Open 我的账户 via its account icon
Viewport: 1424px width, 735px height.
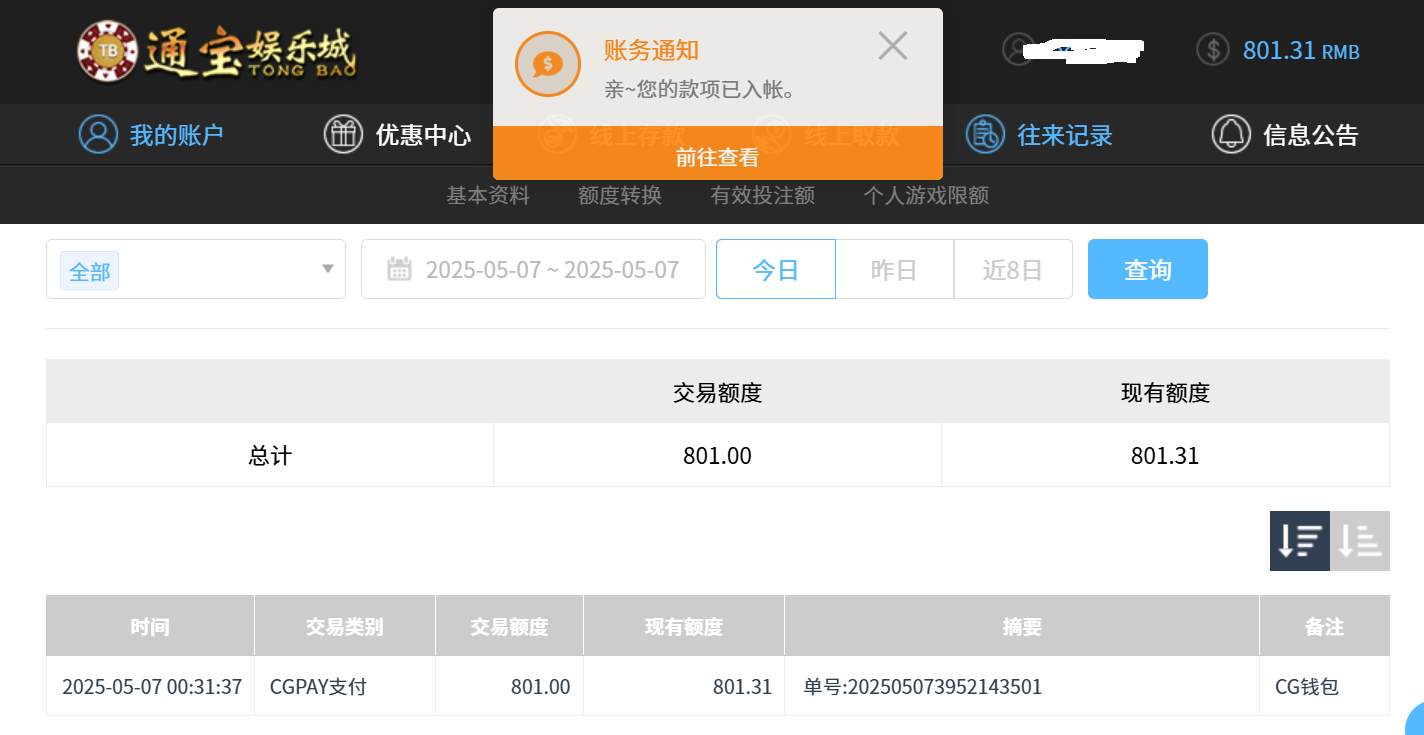point(97,134)
